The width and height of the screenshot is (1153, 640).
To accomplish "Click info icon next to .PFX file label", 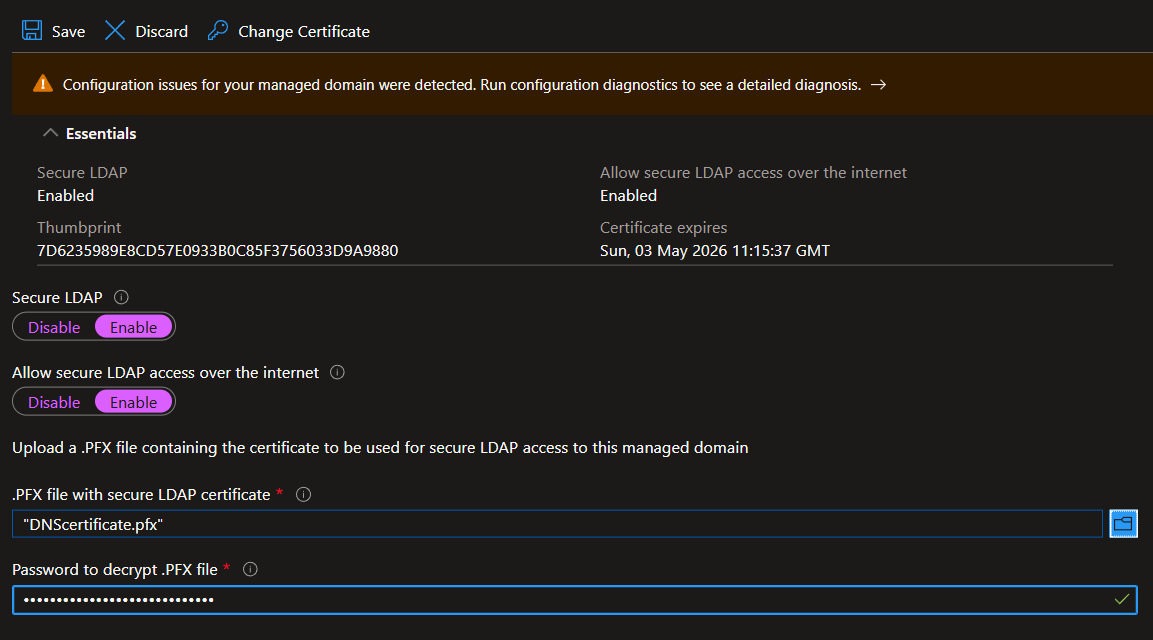I will [x=304, y=494].
